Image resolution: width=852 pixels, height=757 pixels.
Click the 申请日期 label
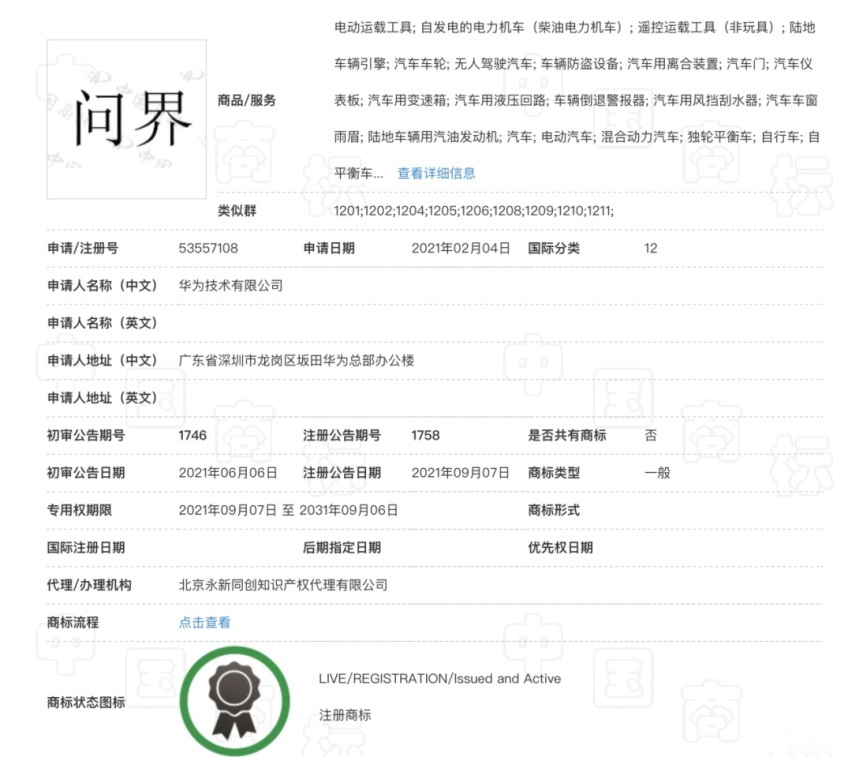tap(329, 248)
